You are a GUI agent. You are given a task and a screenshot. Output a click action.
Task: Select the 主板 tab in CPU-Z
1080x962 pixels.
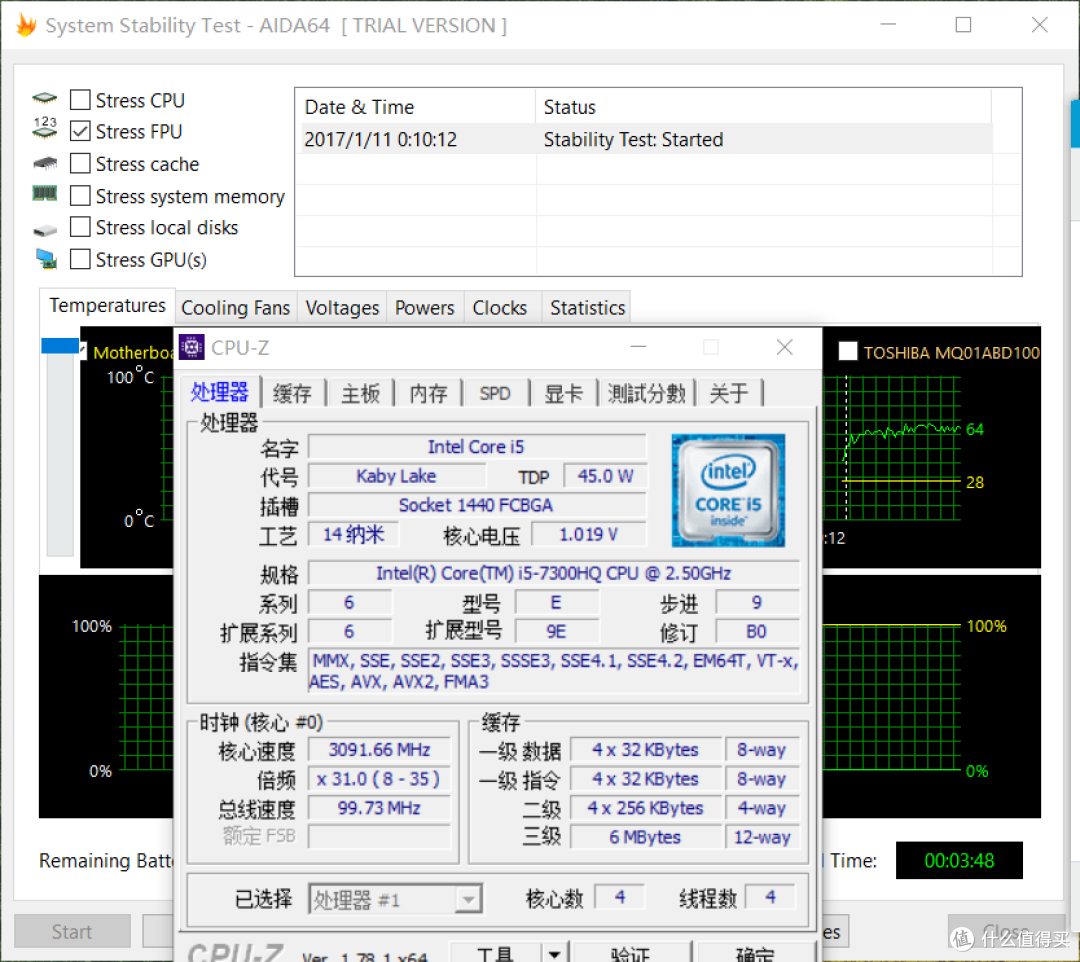click(x=360, y=394)
